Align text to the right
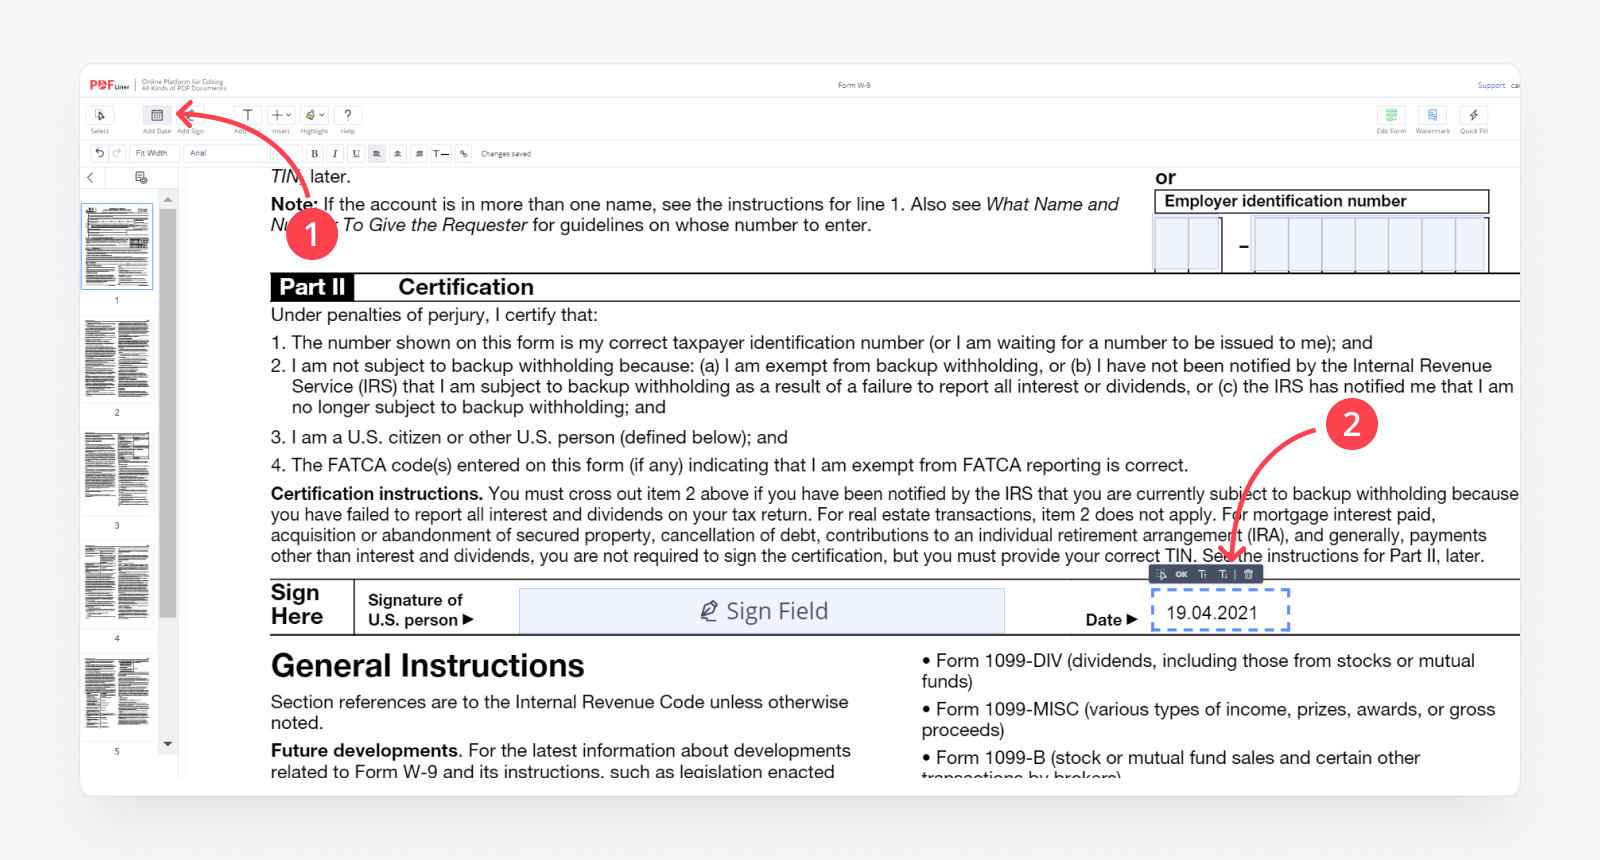This screenshot has height=860, width=1600. (x=419, y=153)
